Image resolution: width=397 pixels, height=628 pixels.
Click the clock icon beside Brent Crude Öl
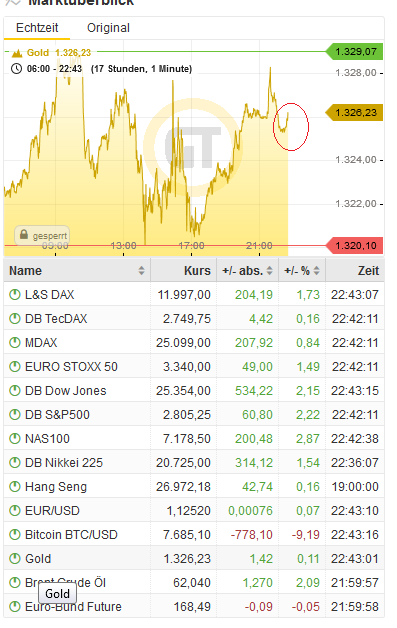point(15,583)
